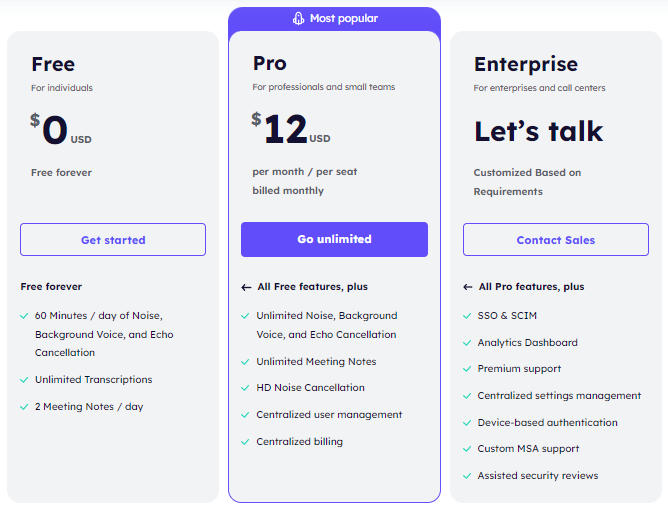Click the rocket icon beside Most popular

[x=298, y=18]
